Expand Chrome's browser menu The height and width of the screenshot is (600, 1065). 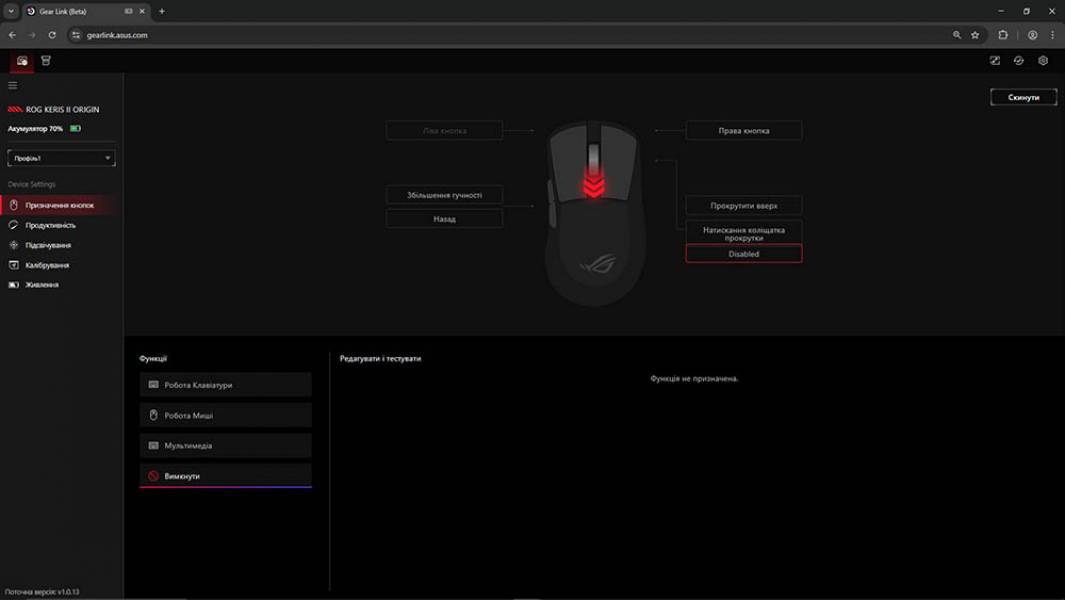click(1053, 33)
